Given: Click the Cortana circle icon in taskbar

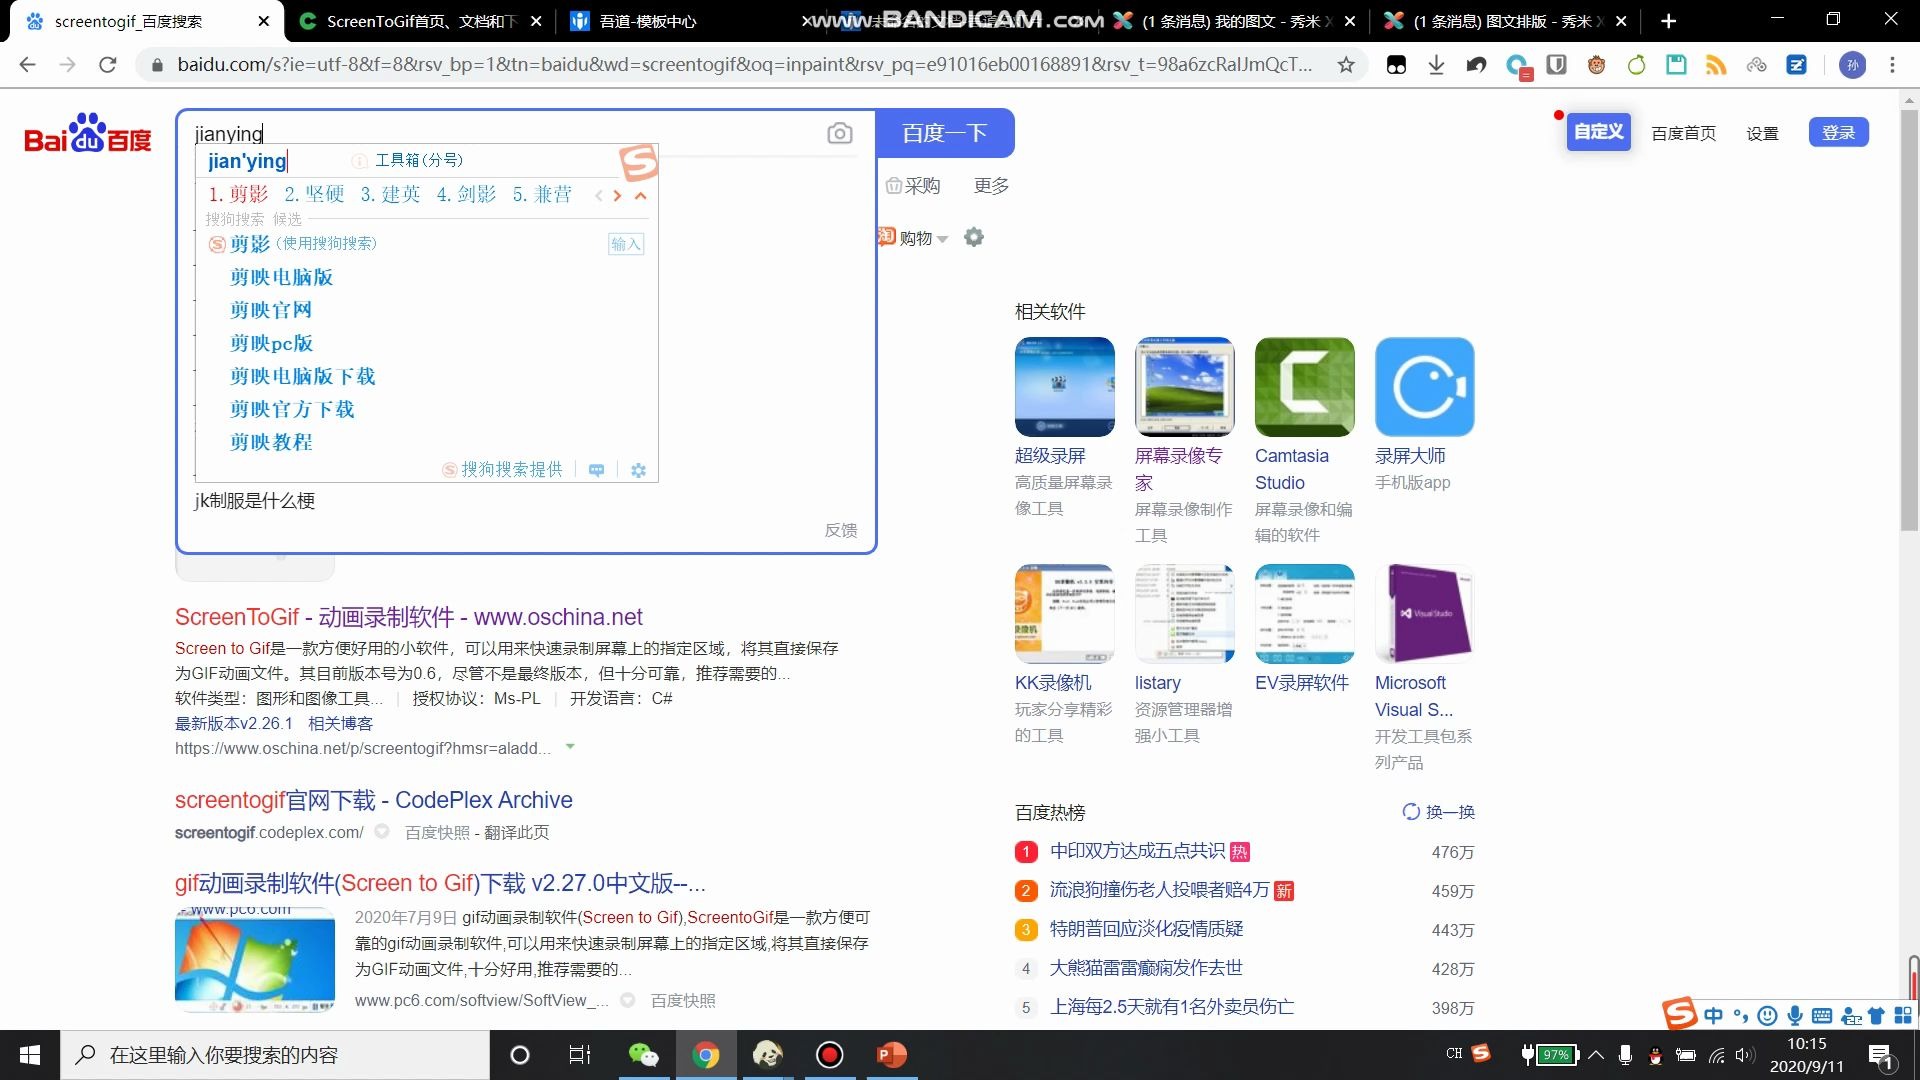Looking at the screenshot, I should click(x=519, y=1055).
